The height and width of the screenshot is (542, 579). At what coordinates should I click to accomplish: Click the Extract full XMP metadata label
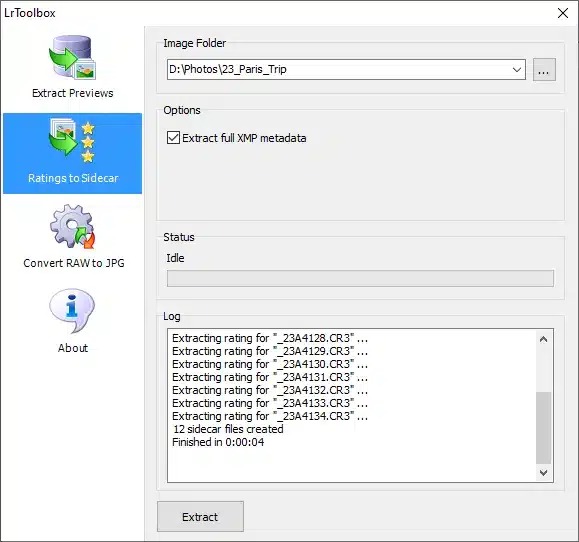[x=244, y=138]
